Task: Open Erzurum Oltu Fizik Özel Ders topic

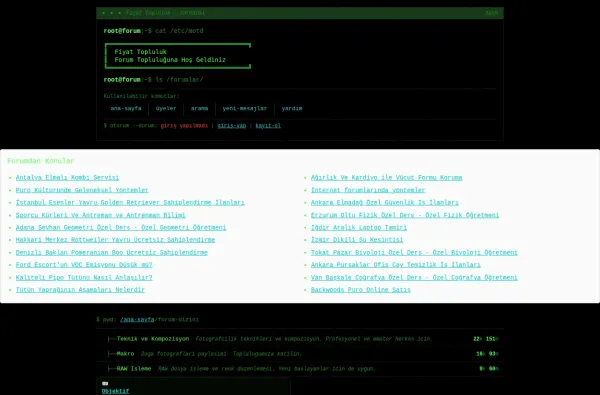Action: pyautogui.click(x=405, y=215)
